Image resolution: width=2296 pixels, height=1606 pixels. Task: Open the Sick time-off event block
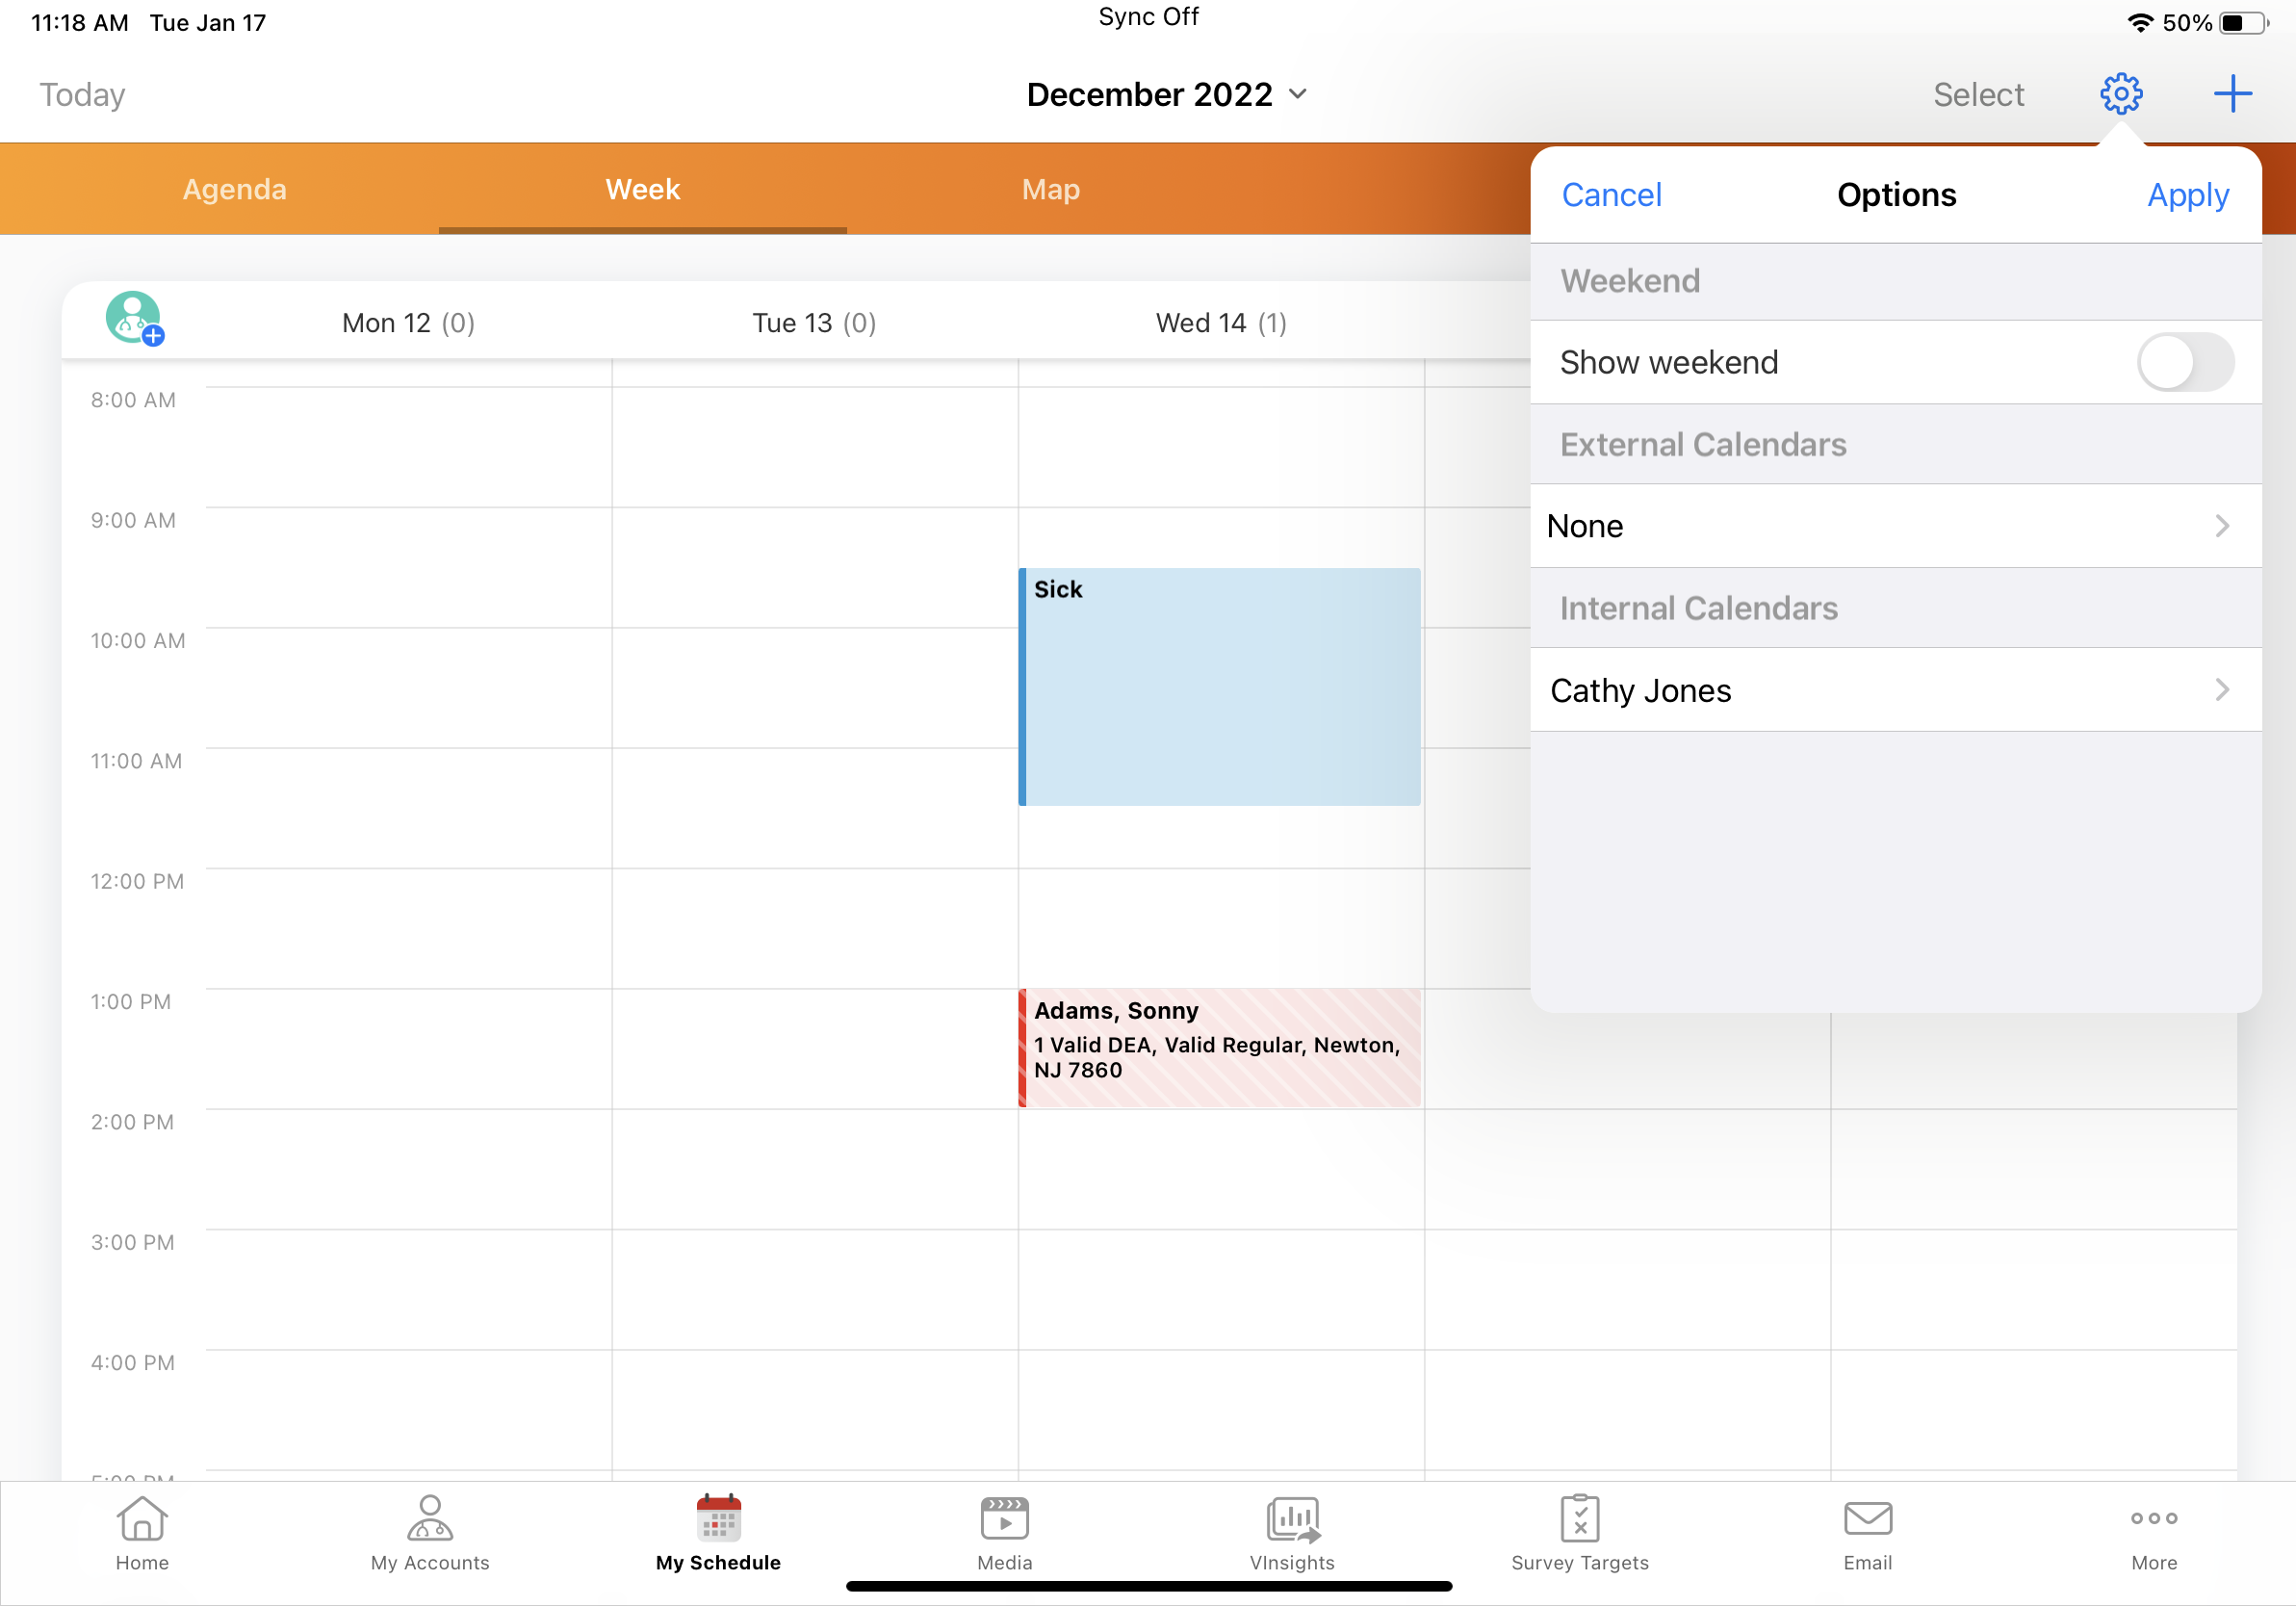[1220, 687]
